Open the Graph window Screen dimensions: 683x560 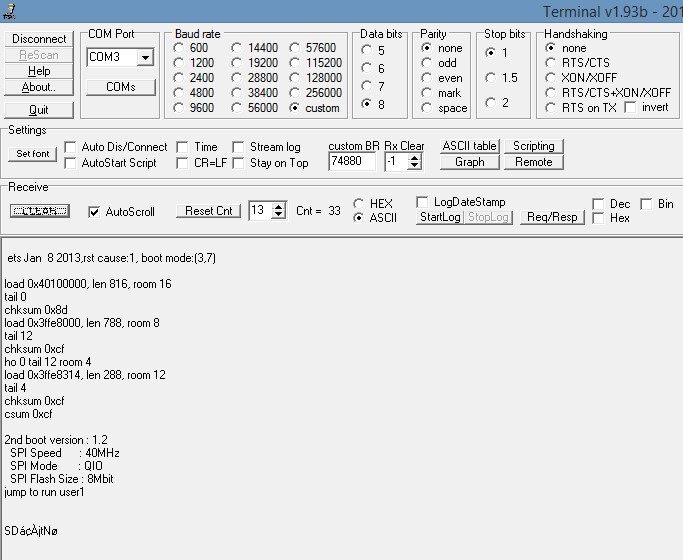(x=470, y=162)
